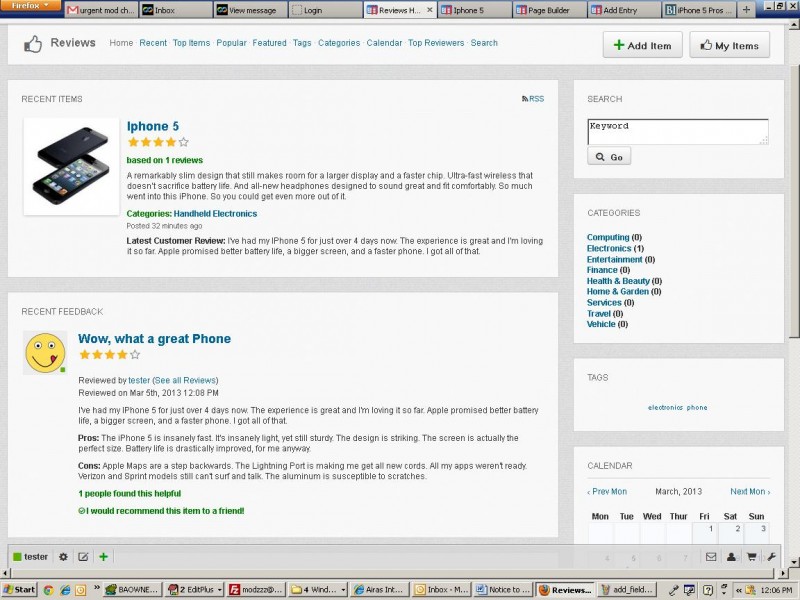Go to previous month in calendar
The height and width of the screenshot is (600, 800).
click(607, 491)
